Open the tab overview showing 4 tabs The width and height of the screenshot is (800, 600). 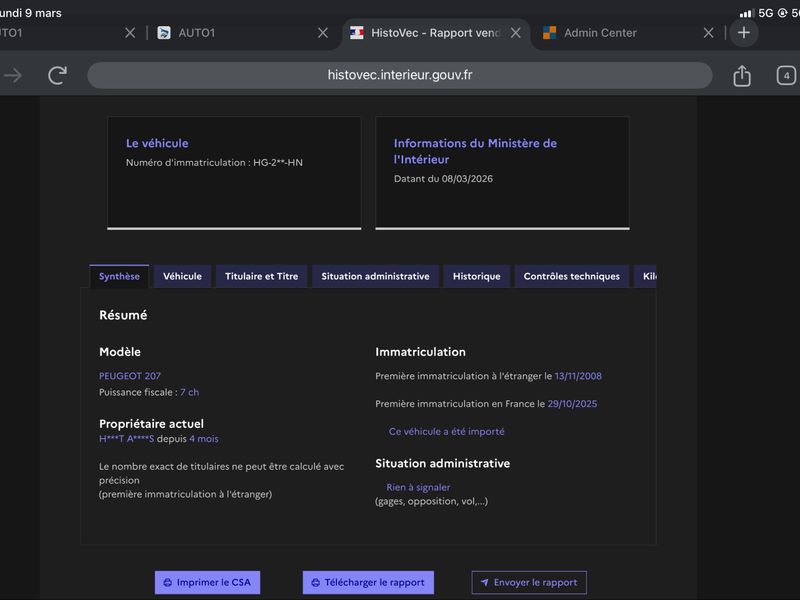coord(786,76)
